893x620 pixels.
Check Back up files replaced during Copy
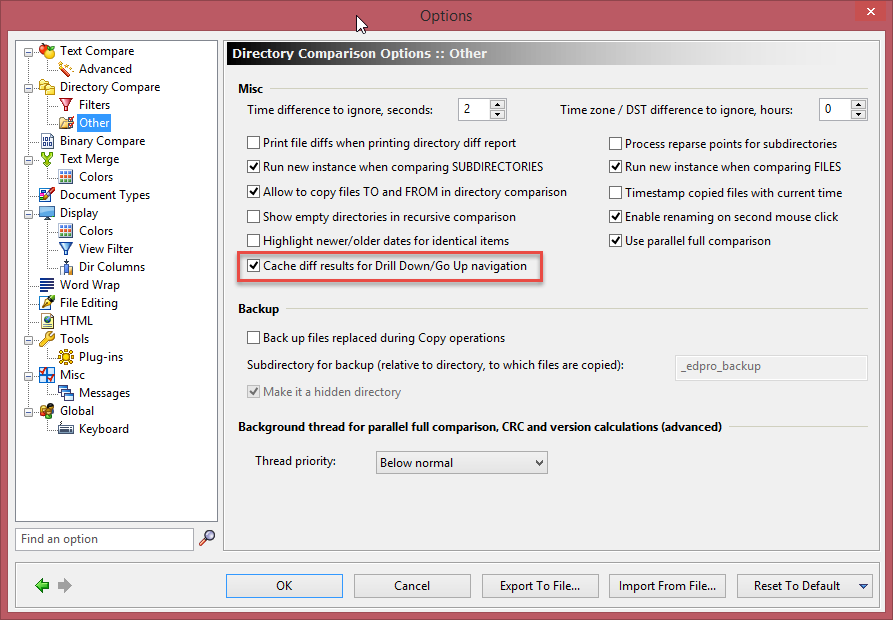click(x=253, y=338)
